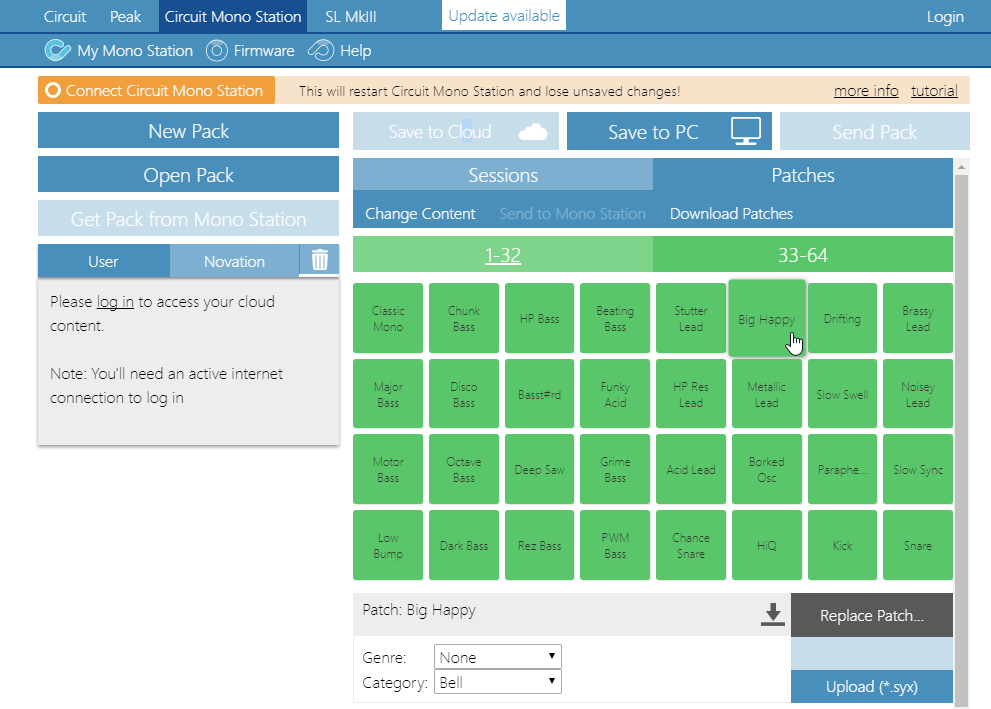The height and width of the screenshot is (709, 991).
Task: Switch to the Sessions tab
Action: [x=503, y=174]
